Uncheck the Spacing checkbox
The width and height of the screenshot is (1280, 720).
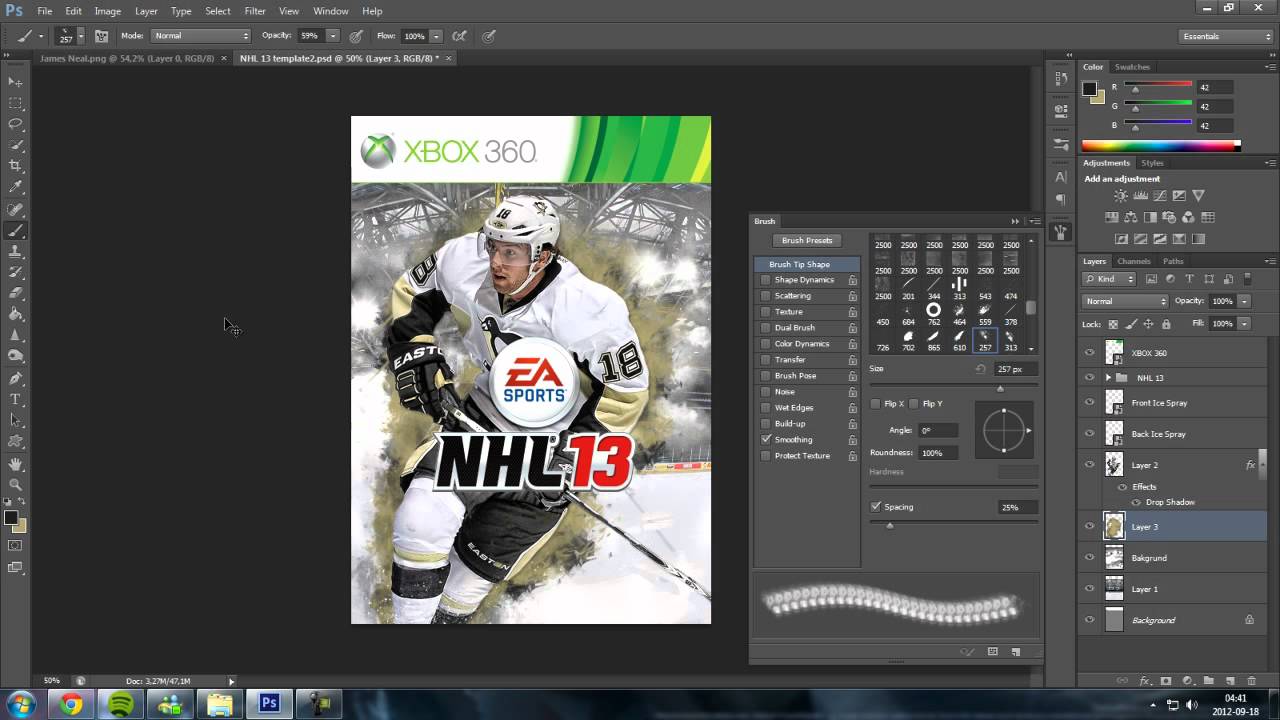pos(876,507)
